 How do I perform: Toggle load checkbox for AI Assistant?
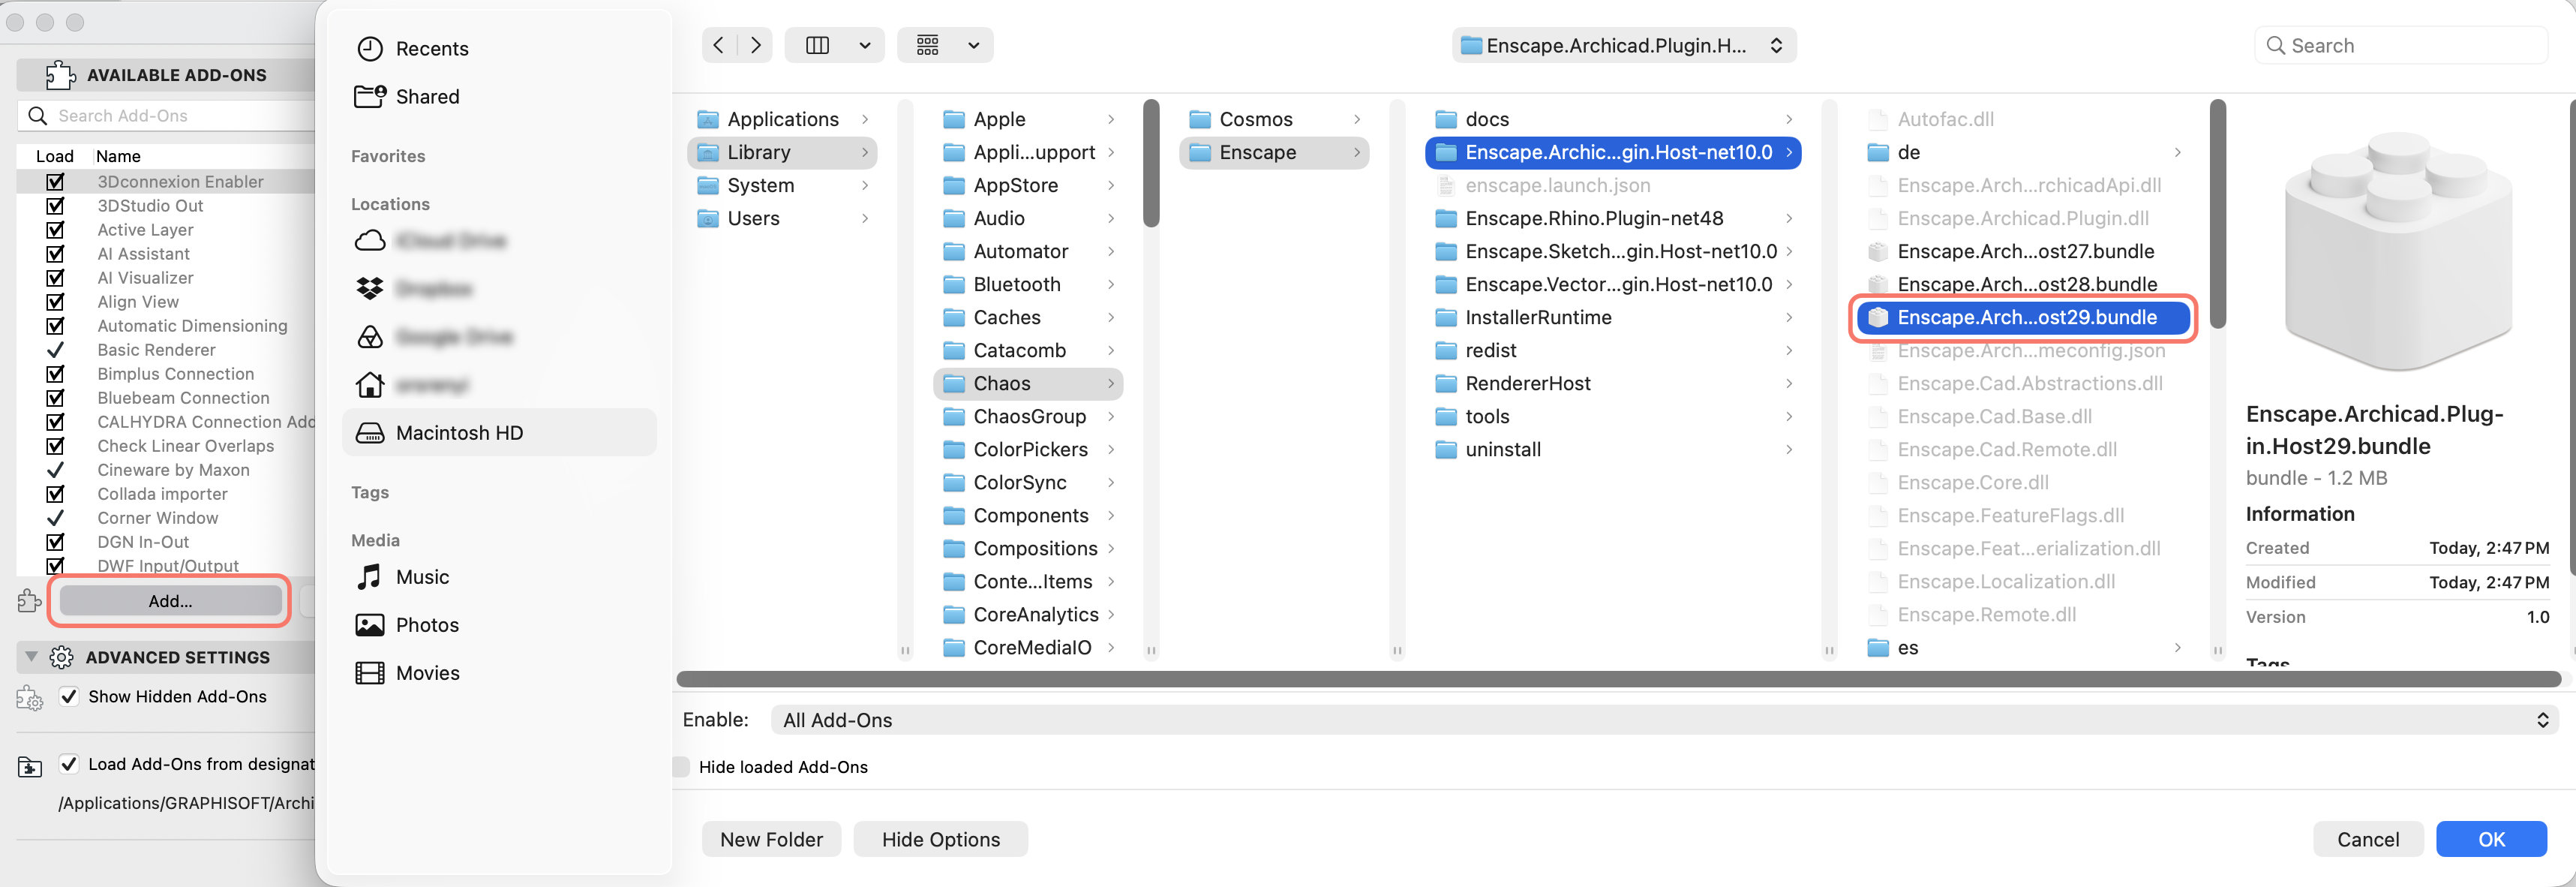pos(55,253)
